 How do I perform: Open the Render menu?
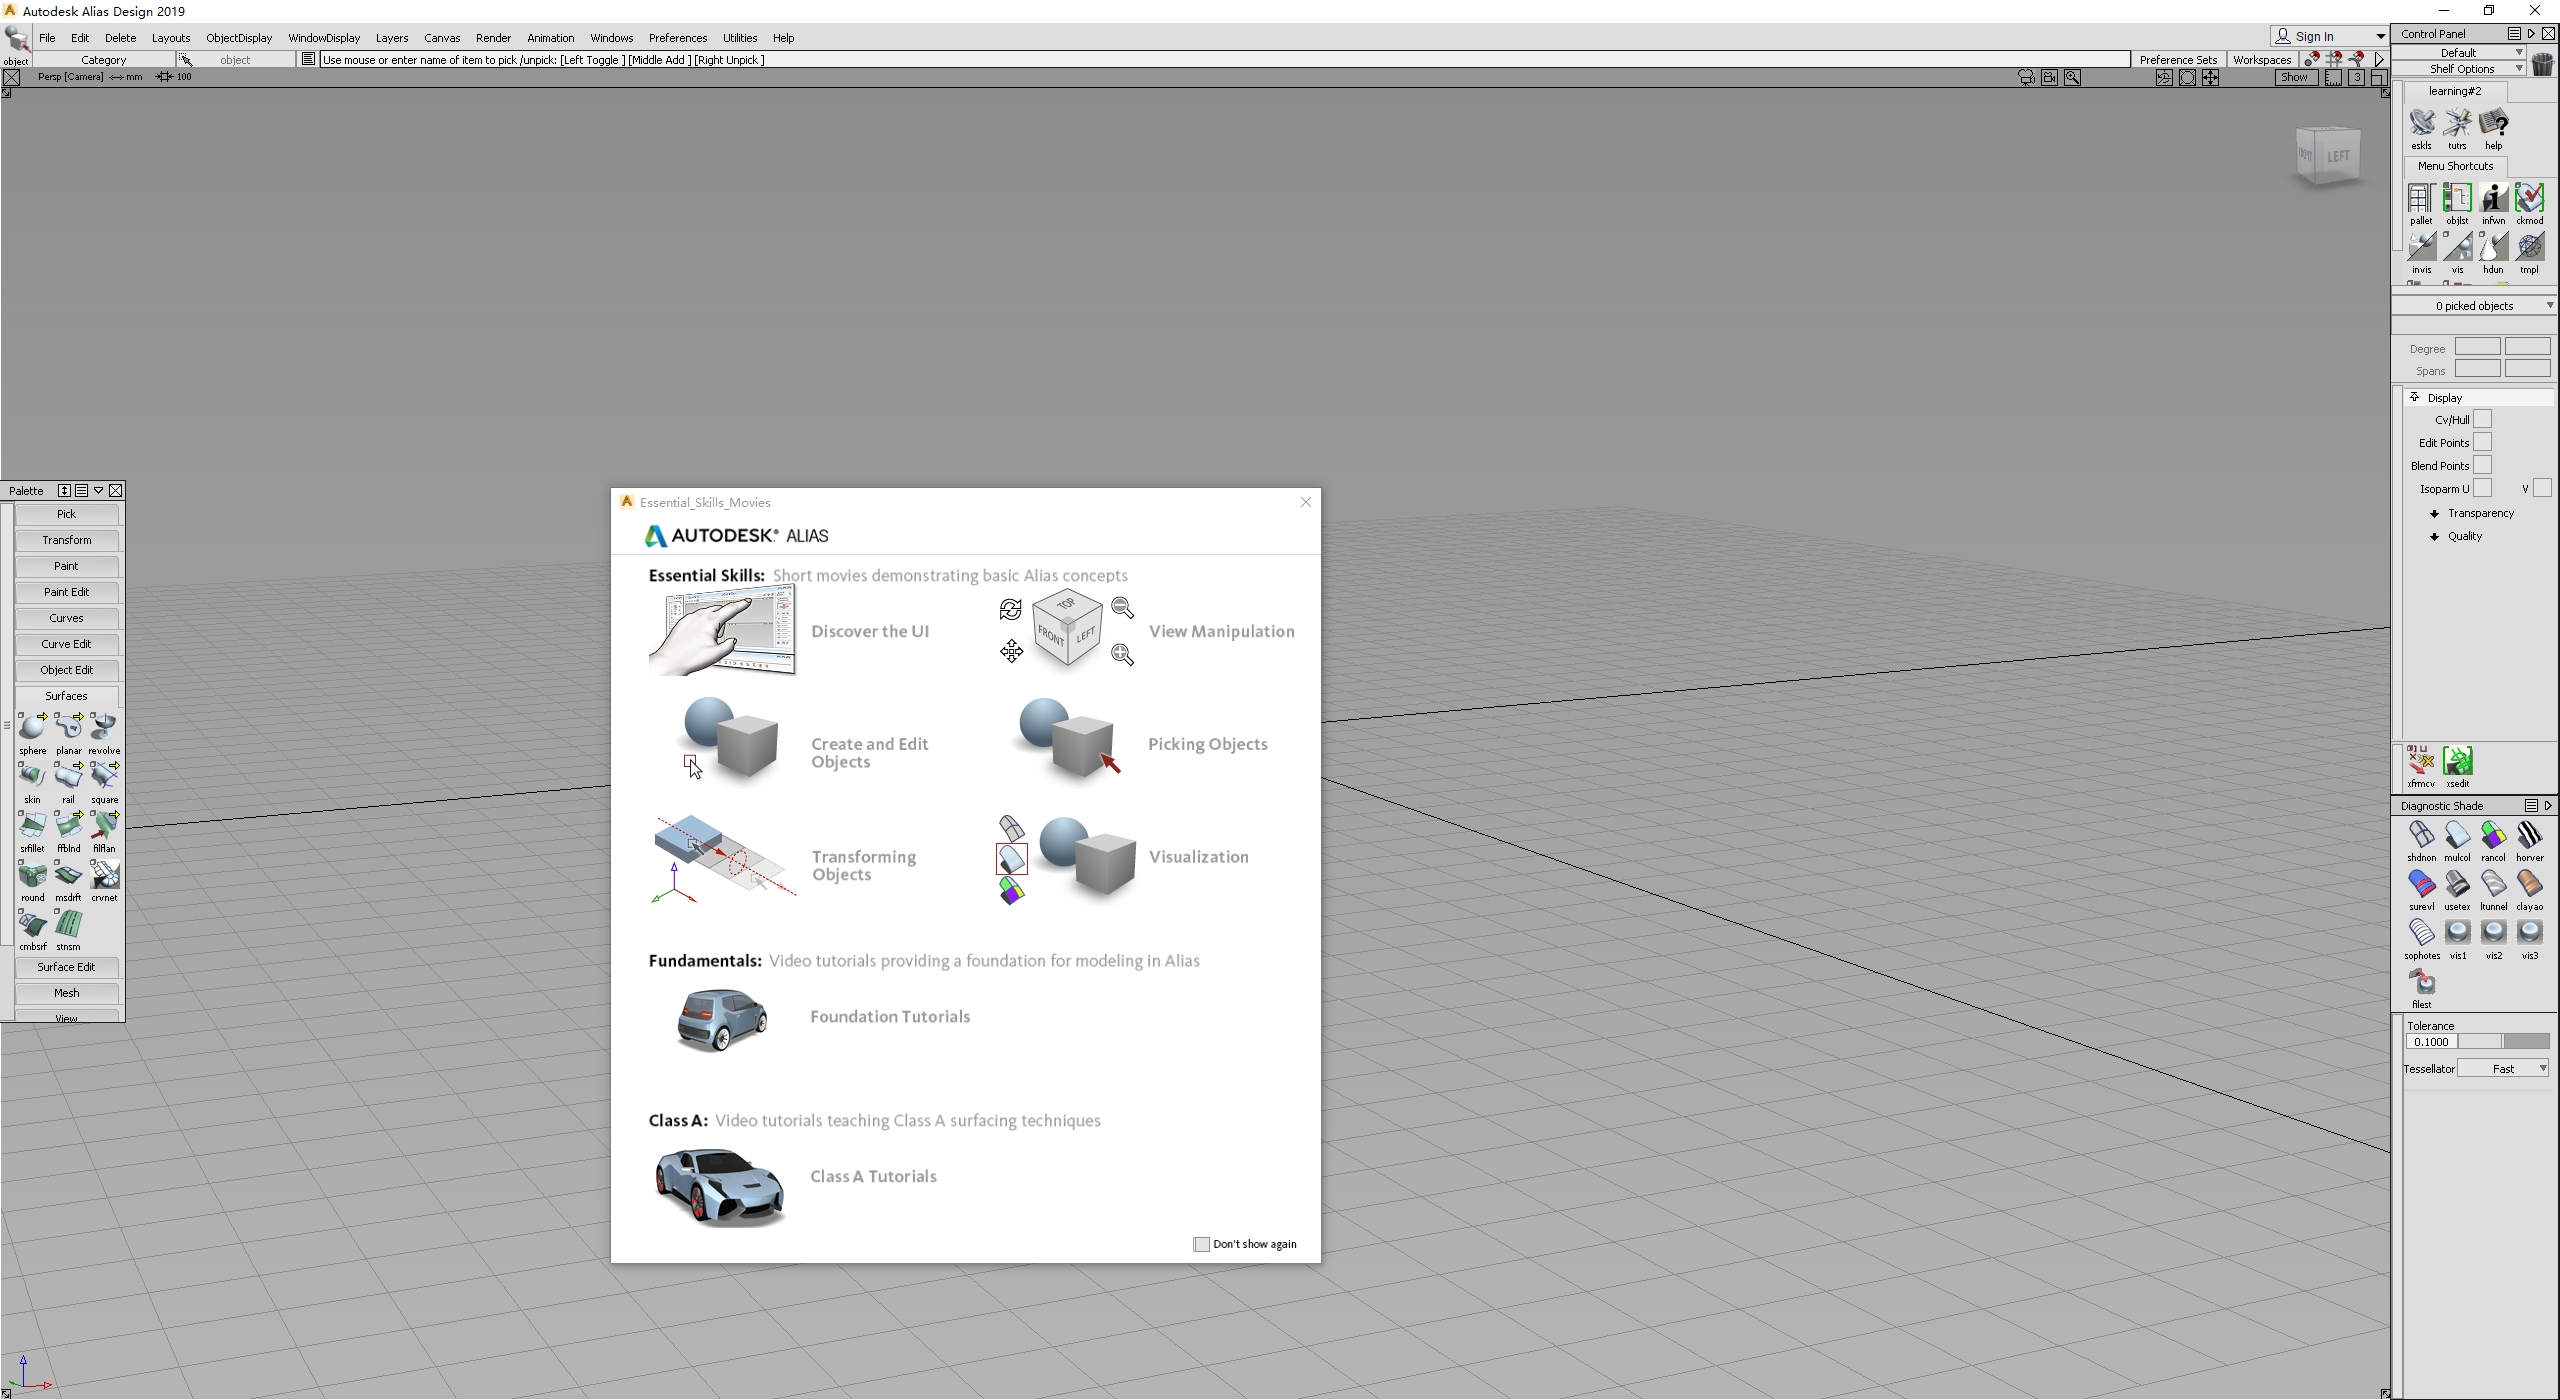click(493, 38)
